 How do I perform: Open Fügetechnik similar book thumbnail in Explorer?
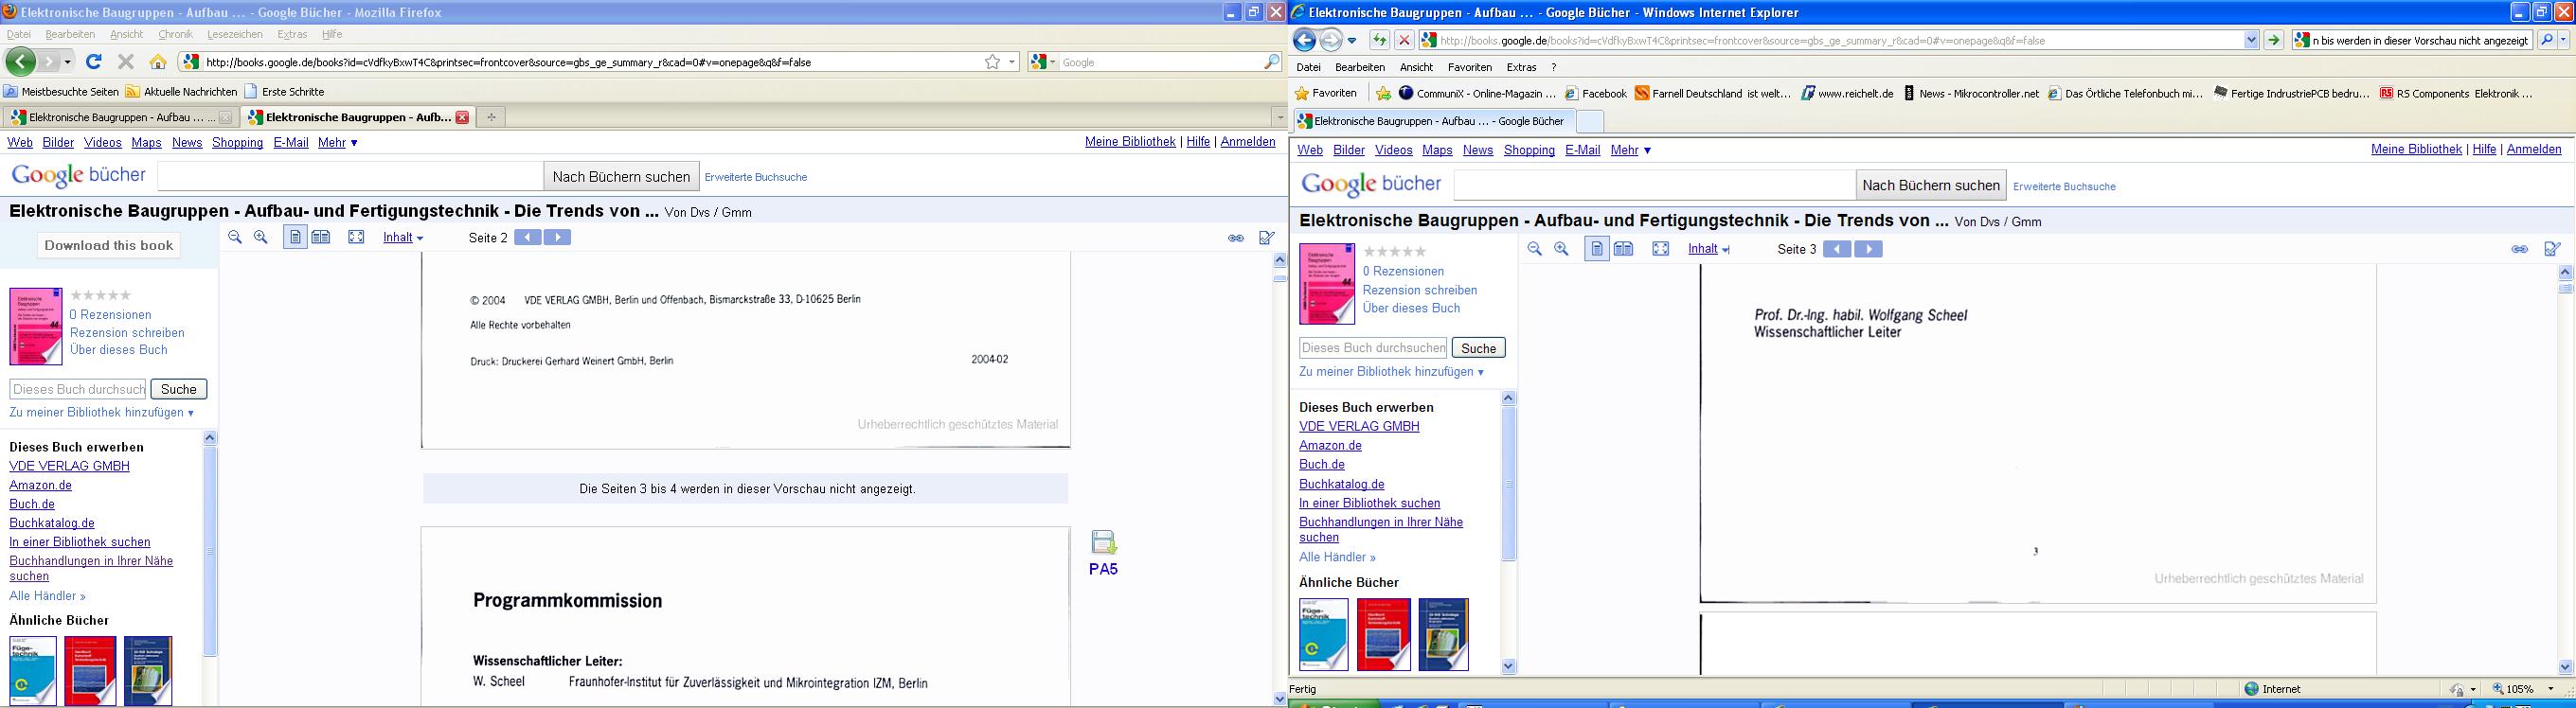click(1324, 634)
